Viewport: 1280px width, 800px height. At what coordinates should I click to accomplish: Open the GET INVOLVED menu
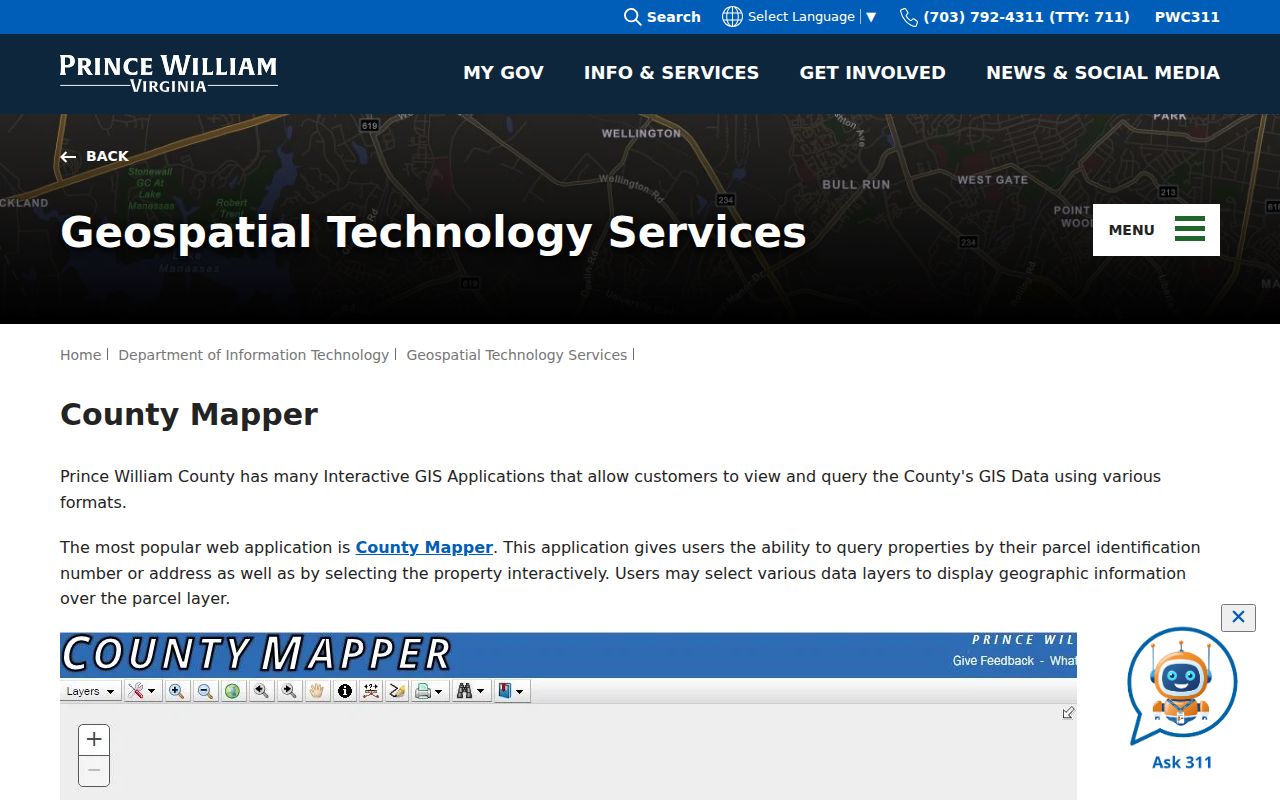(x=872, y=73)
